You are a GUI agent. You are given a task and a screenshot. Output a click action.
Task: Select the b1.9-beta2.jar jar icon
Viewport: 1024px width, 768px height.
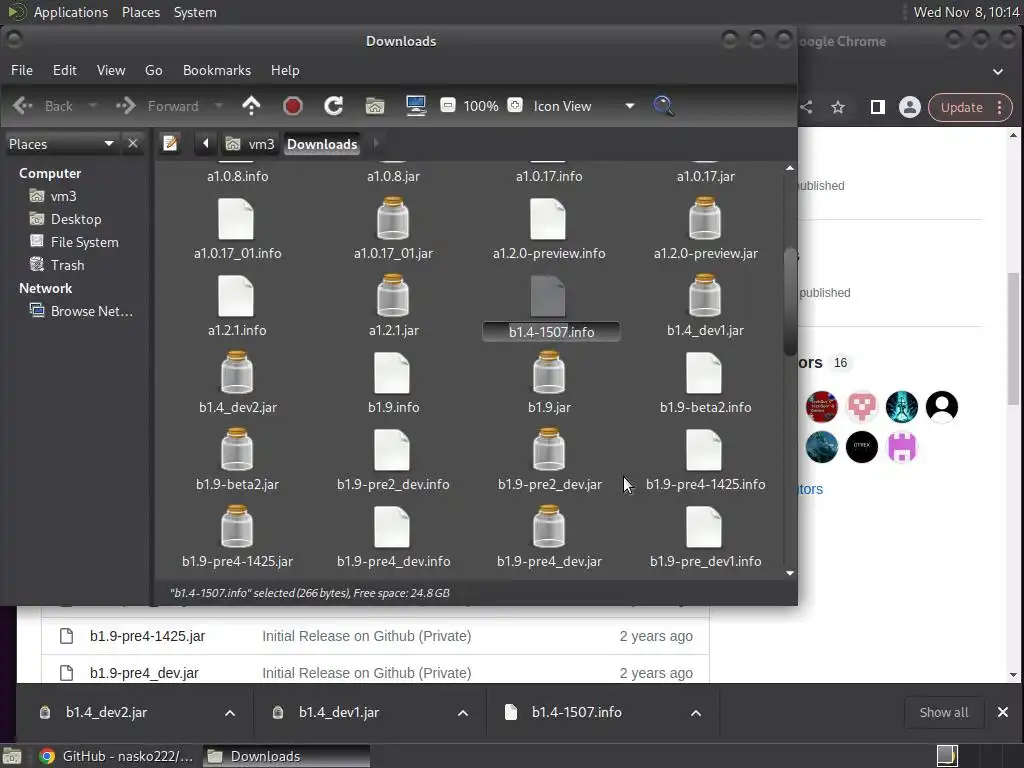(x=237, y=450)
